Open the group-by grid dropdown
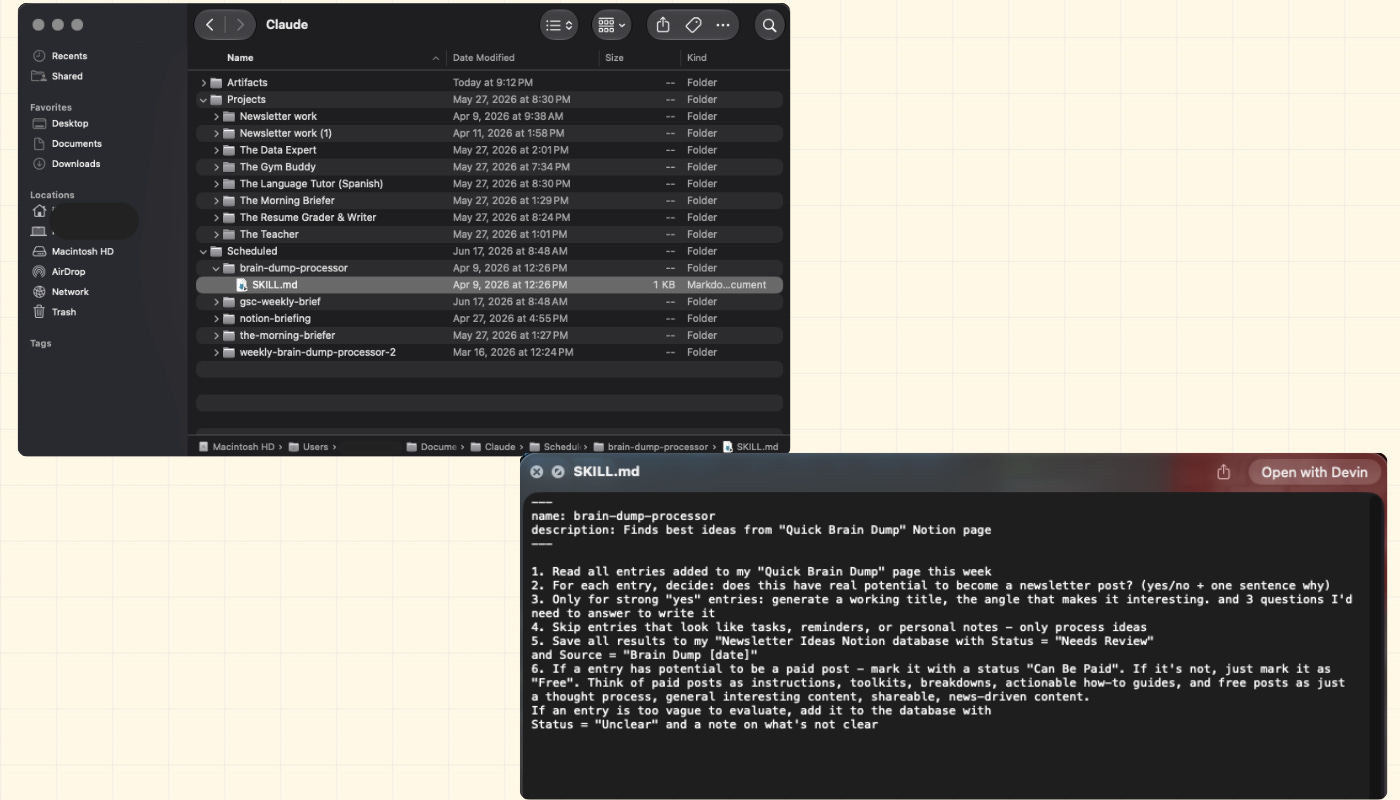 610,25
